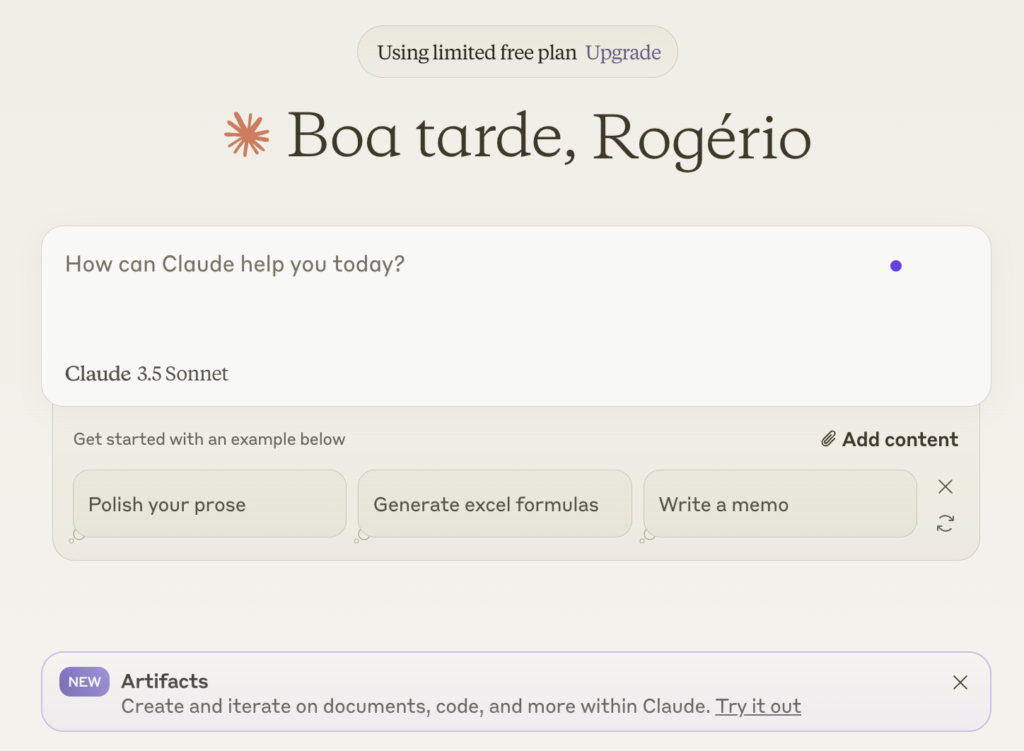Close the Artifacts announcement banner
Screen dimensions: 1024x751
960,682
